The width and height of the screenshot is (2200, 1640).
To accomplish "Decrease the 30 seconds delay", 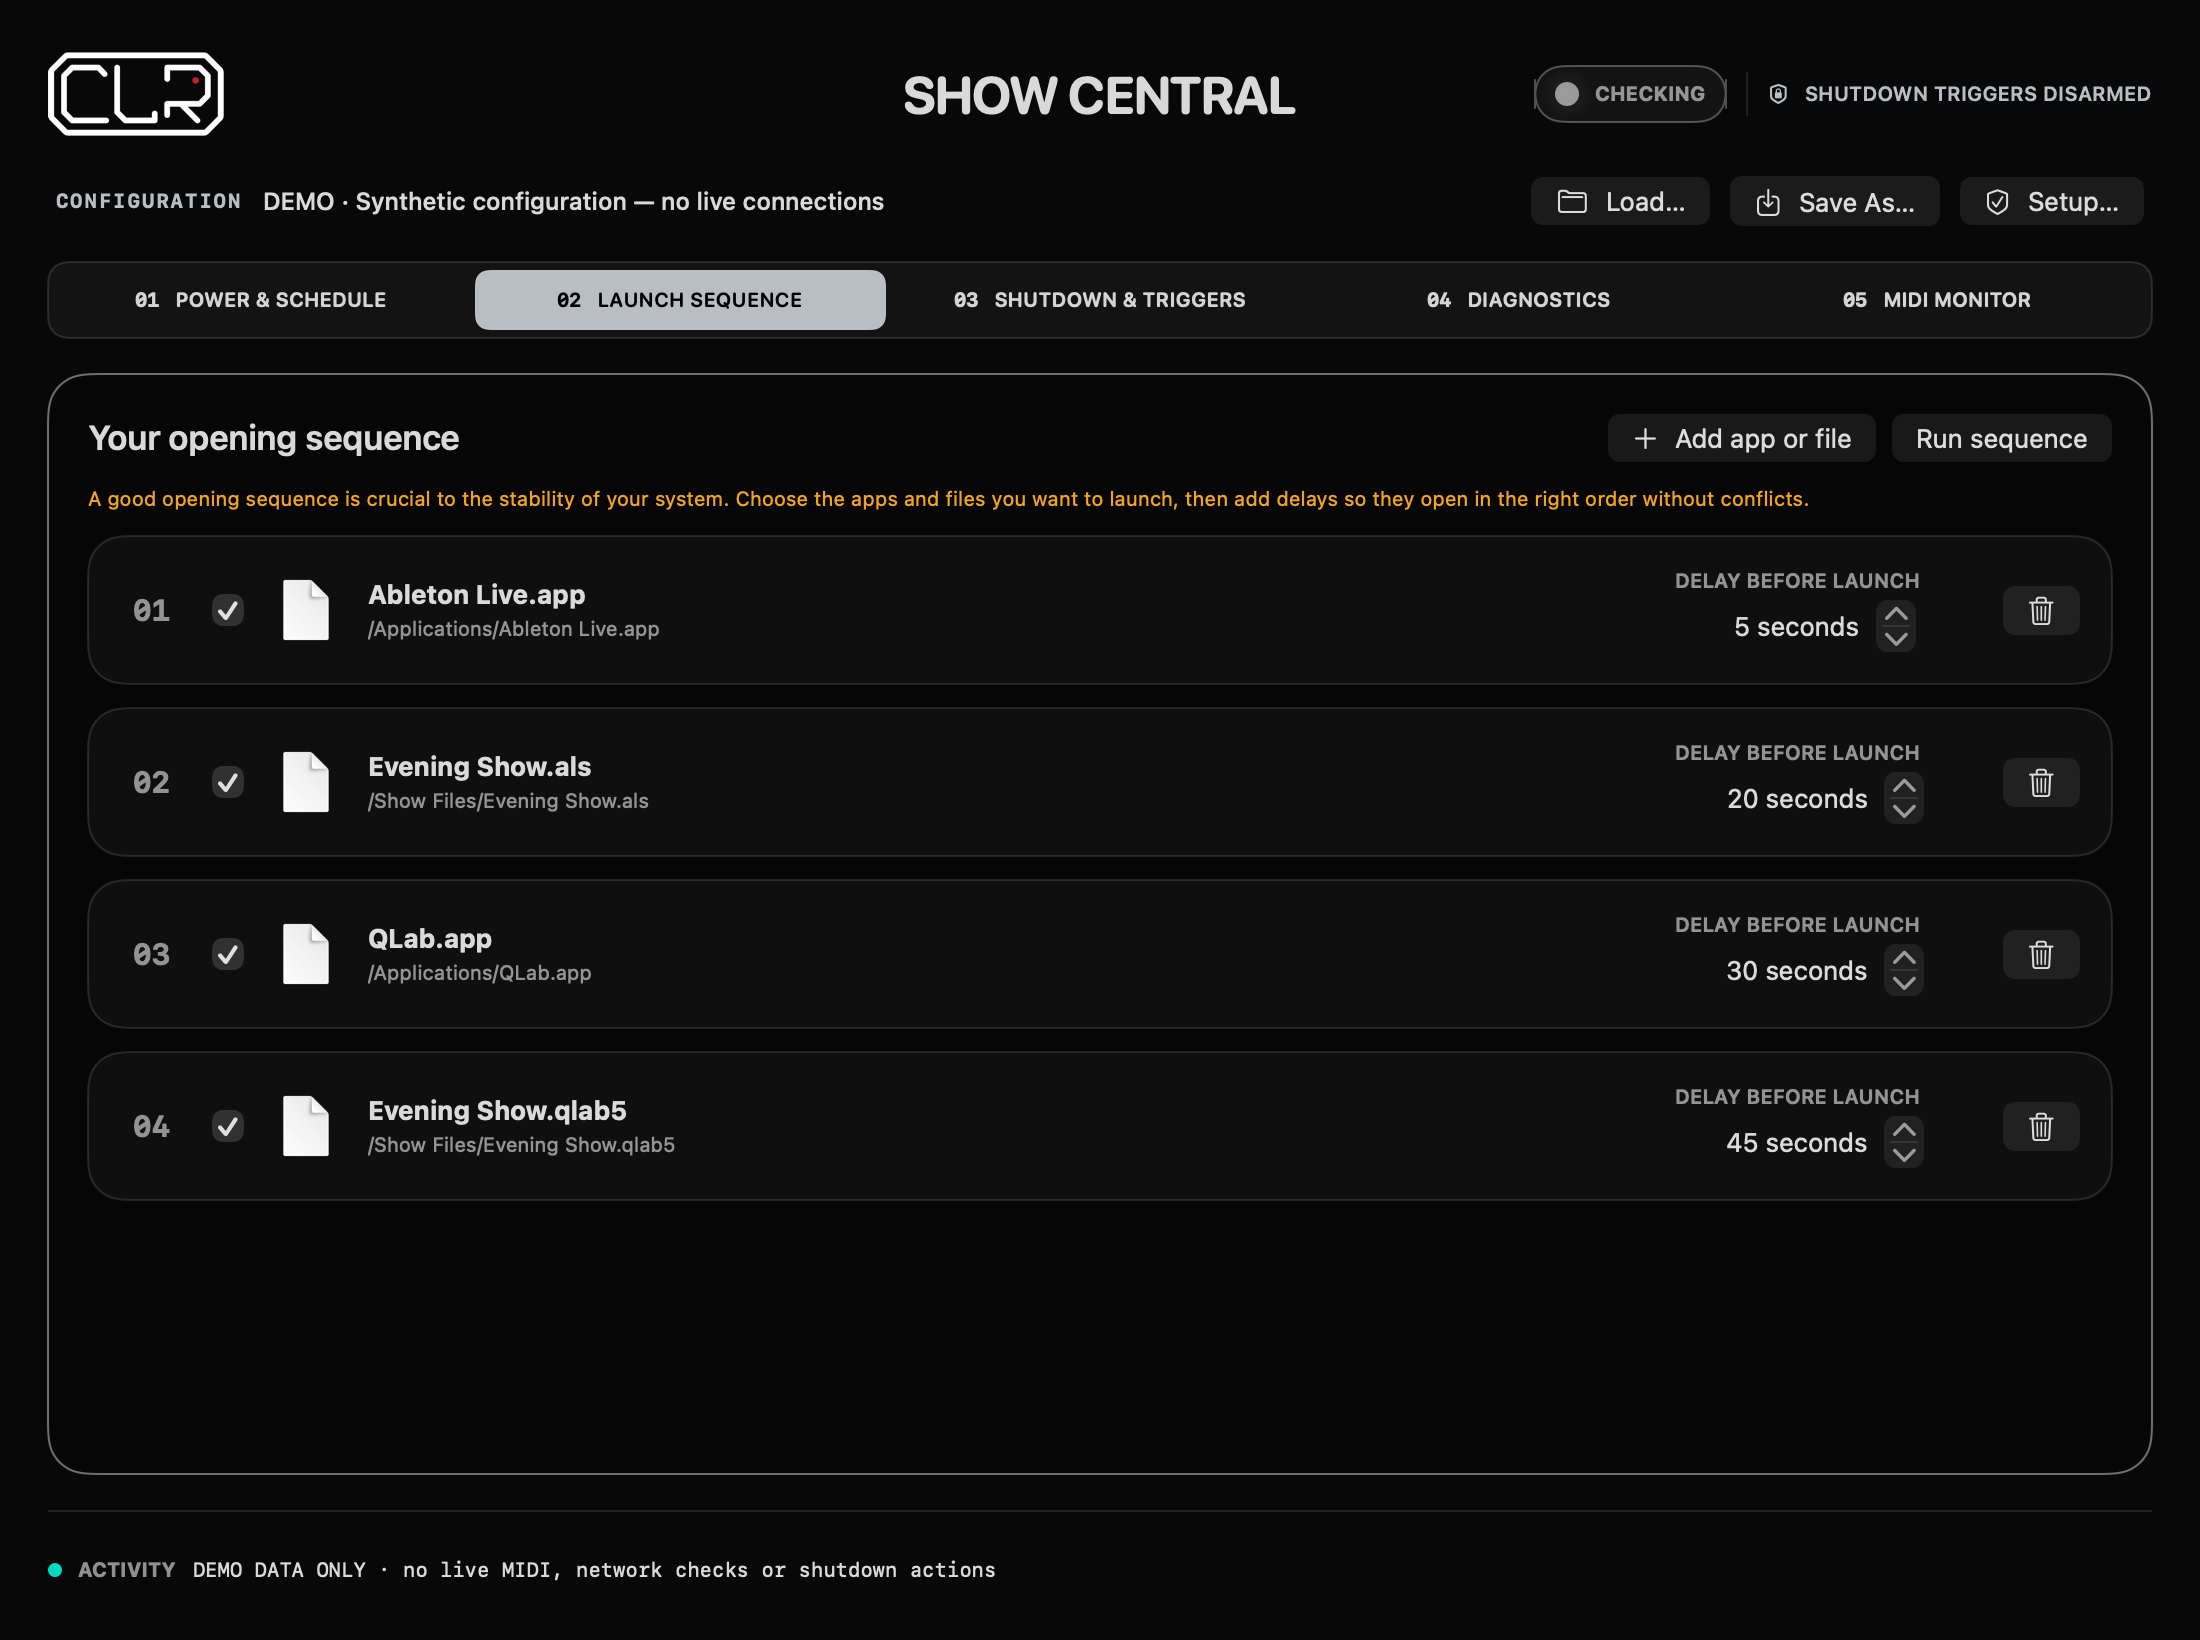I will pyautogui.click(x=1904, y=983).
